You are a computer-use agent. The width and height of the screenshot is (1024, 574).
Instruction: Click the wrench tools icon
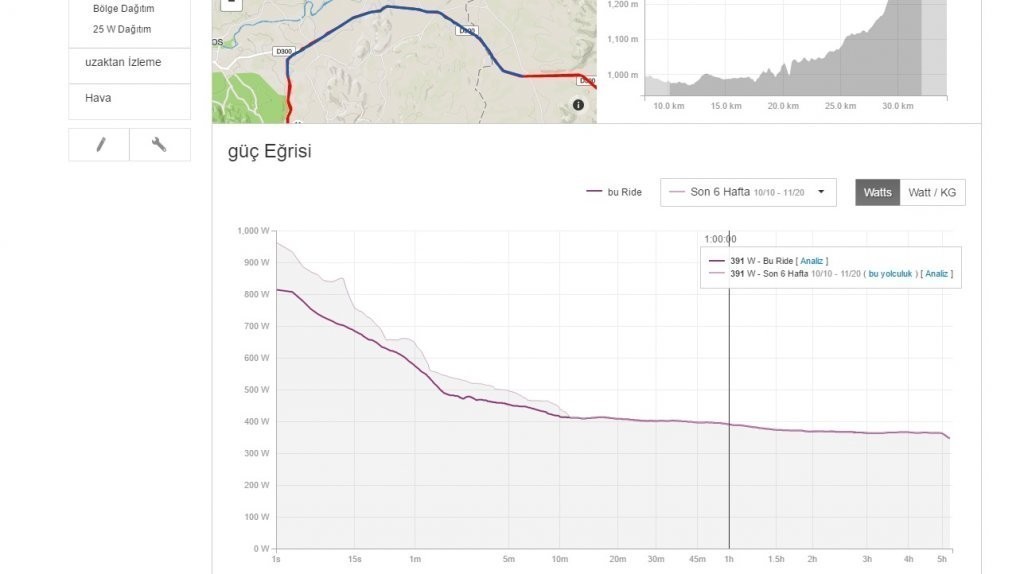tap(159, 145)
